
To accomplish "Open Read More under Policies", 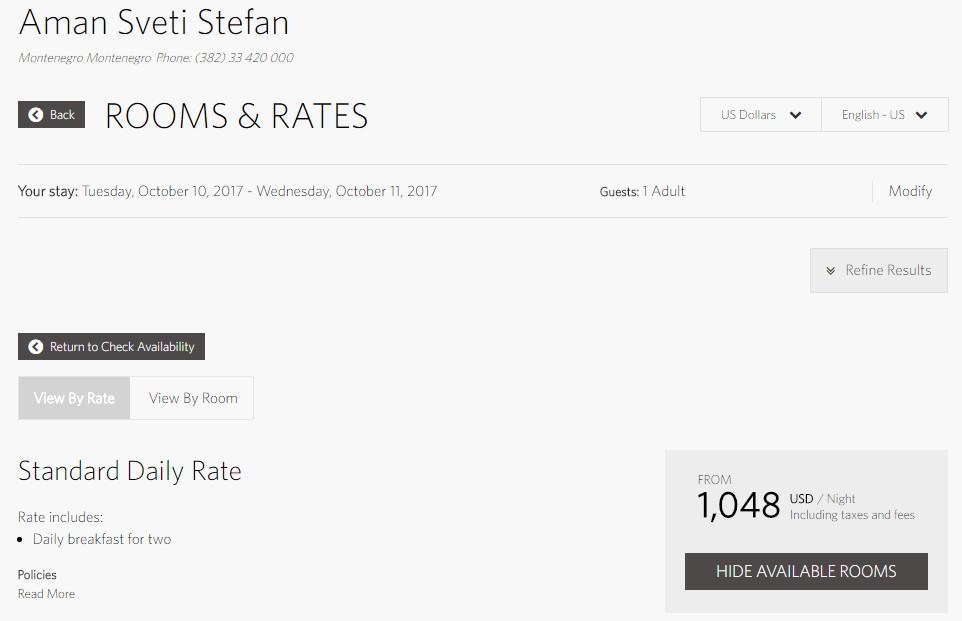I will (x=46, y=593).
